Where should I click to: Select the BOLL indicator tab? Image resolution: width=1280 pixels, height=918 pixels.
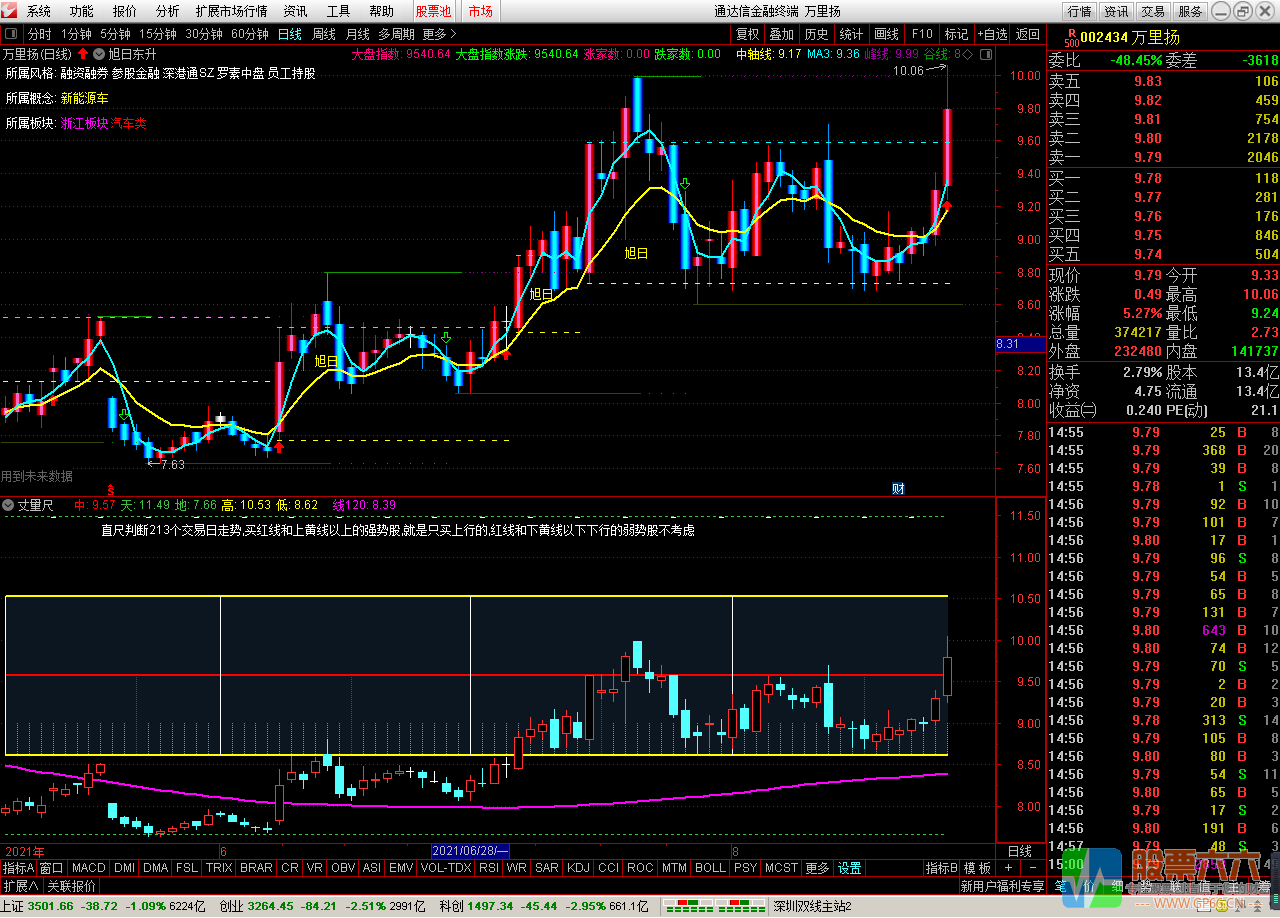click(710, 868)
